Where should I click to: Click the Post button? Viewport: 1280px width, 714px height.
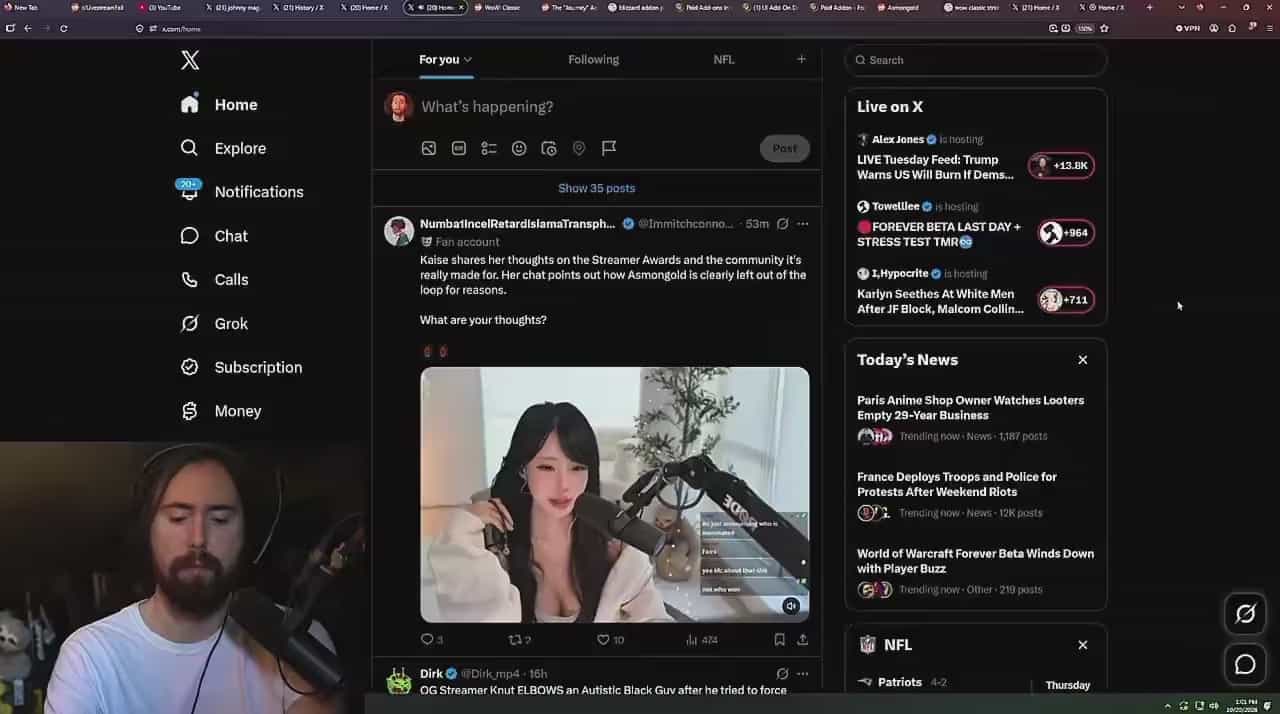tap(785, 148)
